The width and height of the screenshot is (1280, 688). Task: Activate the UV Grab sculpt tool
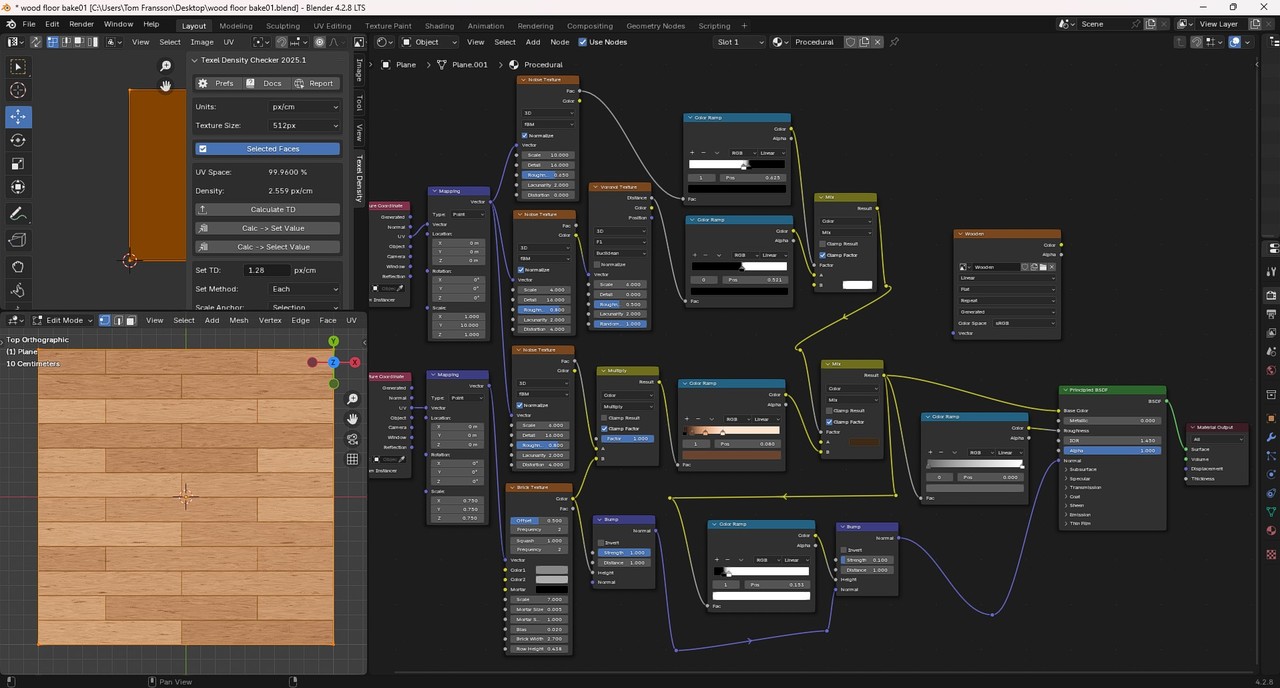pyautogui.click(x=18, y=267)
